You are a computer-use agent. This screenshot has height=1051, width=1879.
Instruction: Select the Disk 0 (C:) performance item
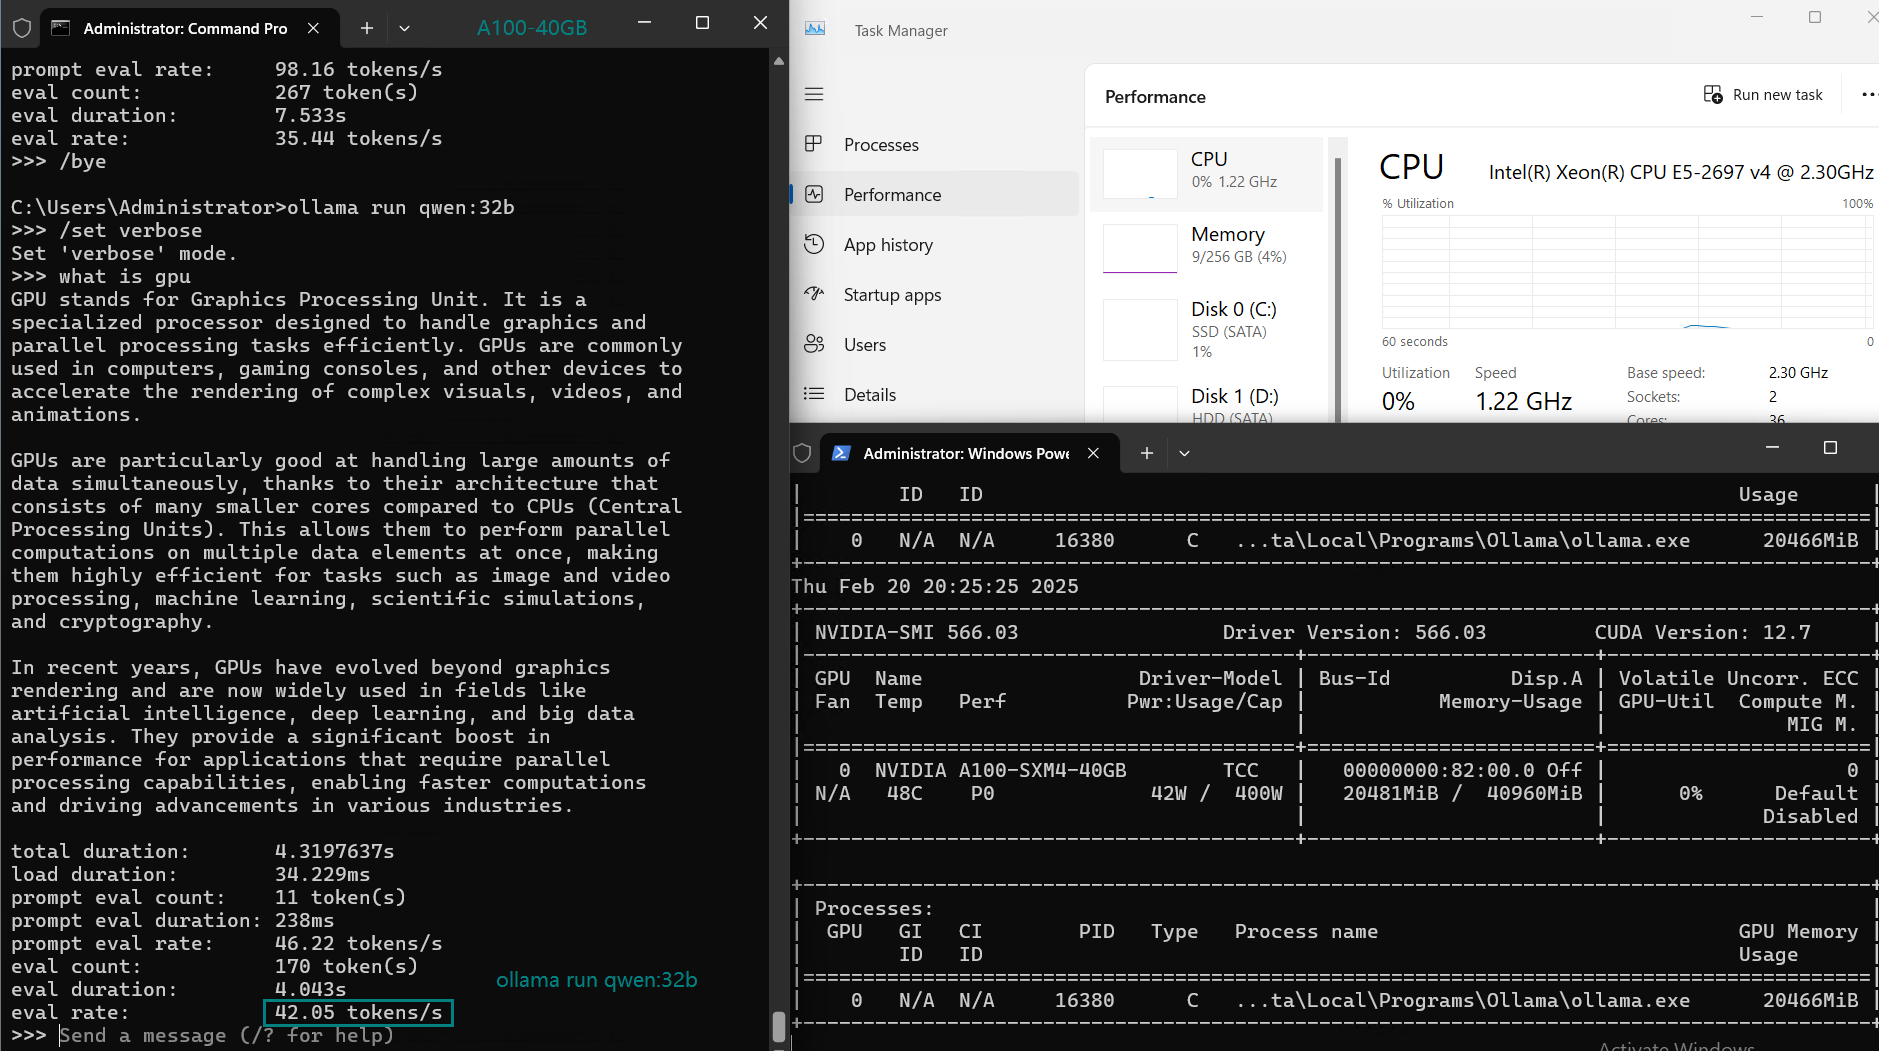(1207, 330)
